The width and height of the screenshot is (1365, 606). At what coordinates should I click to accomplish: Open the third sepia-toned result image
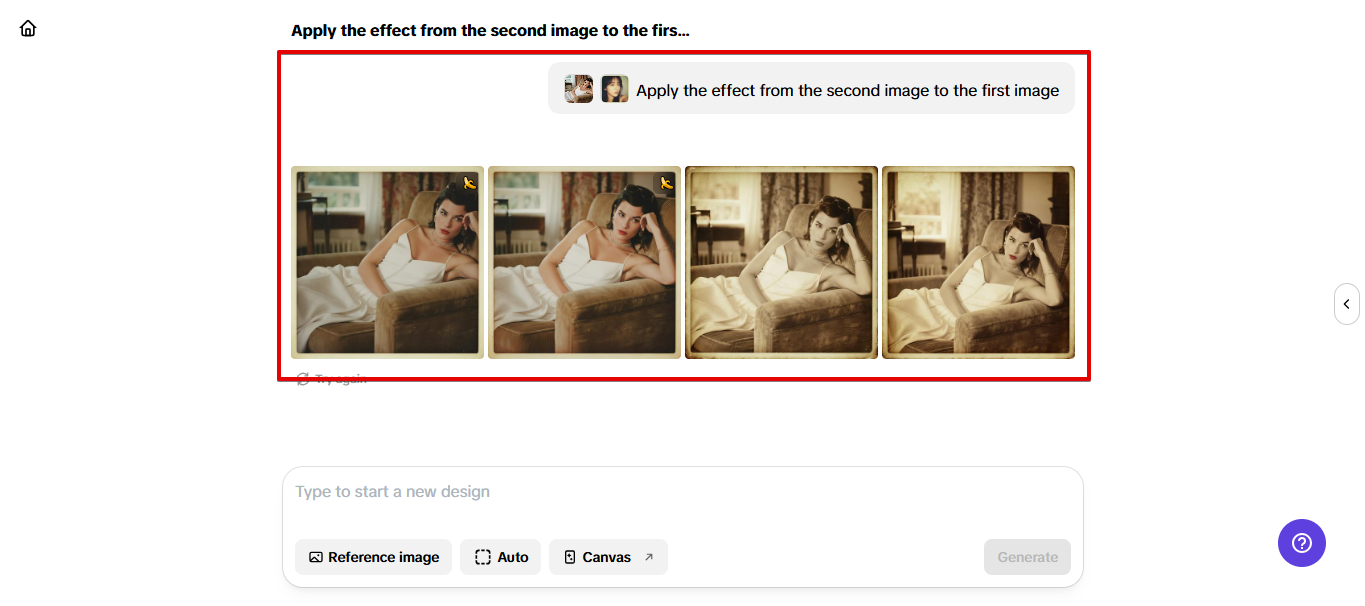pyautogui.click(x=780, y=262)
